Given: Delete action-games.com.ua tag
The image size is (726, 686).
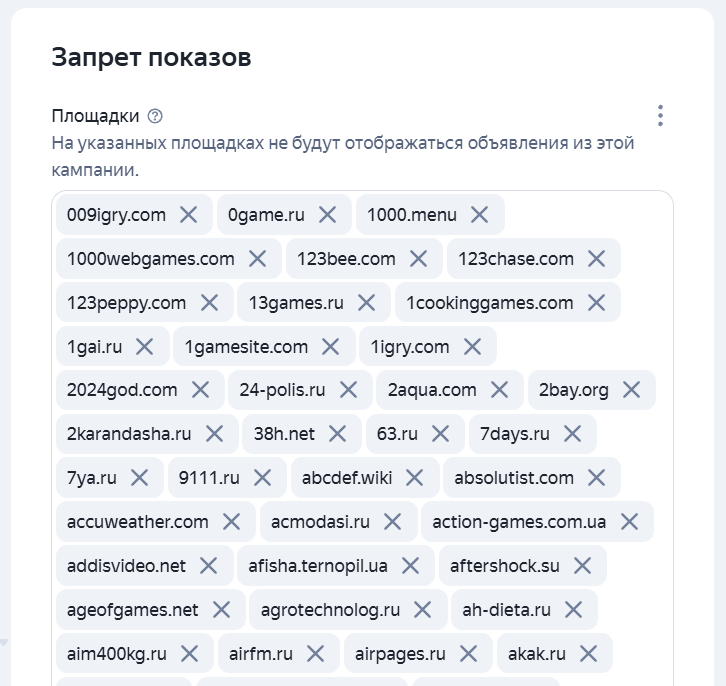Looking at the screenshot, I should (x=630, y=522).
